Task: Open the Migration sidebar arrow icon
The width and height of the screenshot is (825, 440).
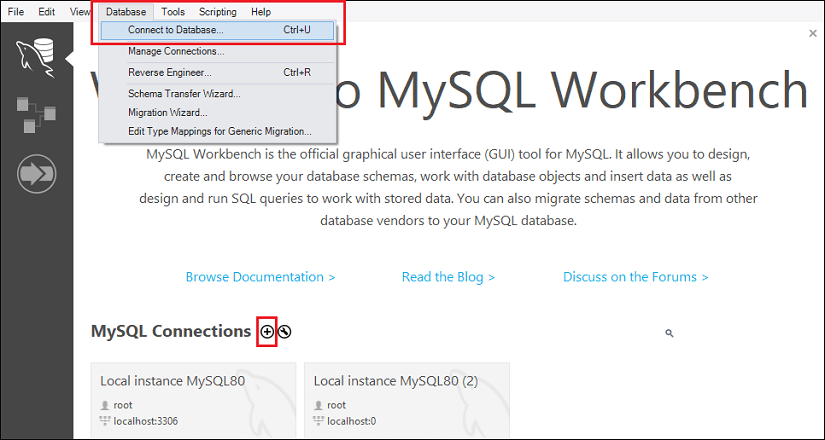Action: [36, 174]
